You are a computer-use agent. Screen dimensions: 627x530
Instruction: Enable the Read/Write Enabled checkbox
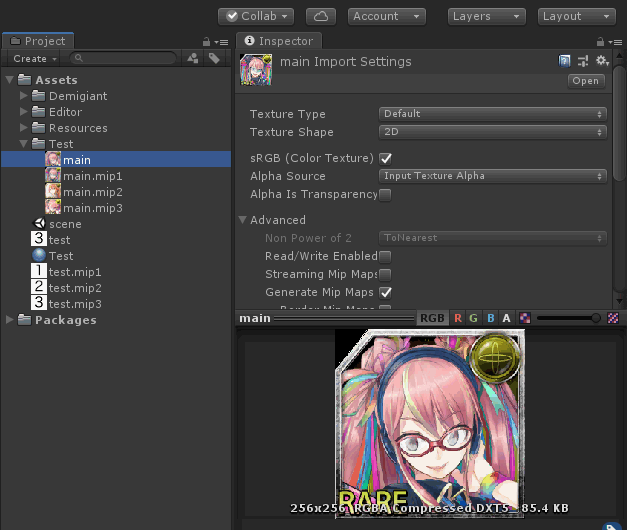385,256
